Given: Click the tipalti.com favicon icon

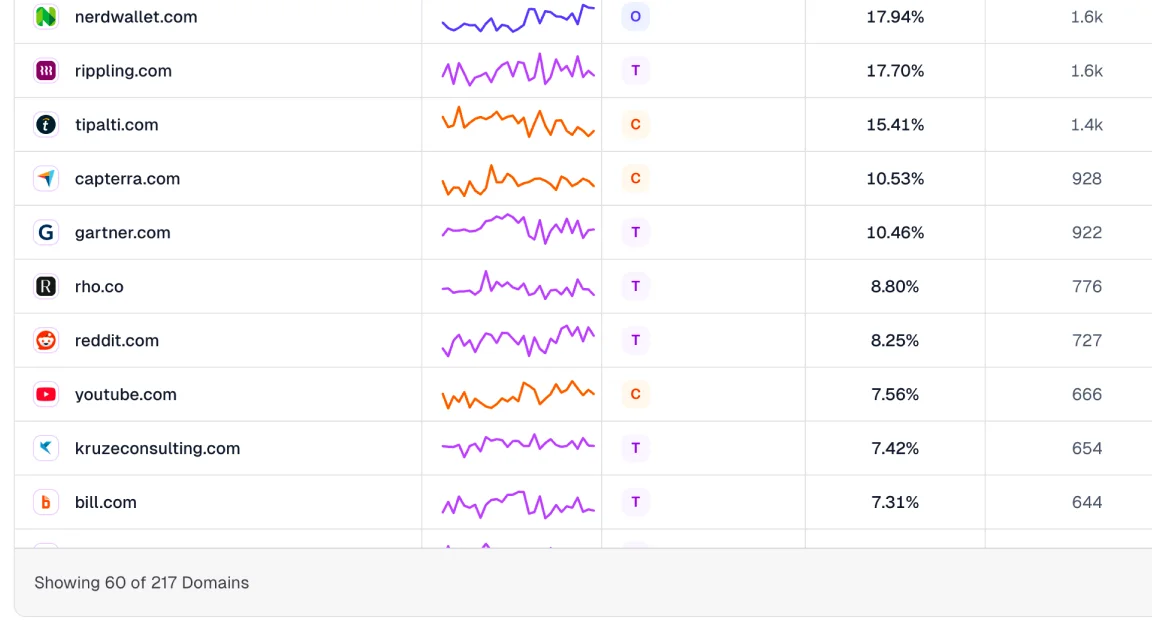Looking at the screenshot, I should pyautogui.click(x=46, y=125).
